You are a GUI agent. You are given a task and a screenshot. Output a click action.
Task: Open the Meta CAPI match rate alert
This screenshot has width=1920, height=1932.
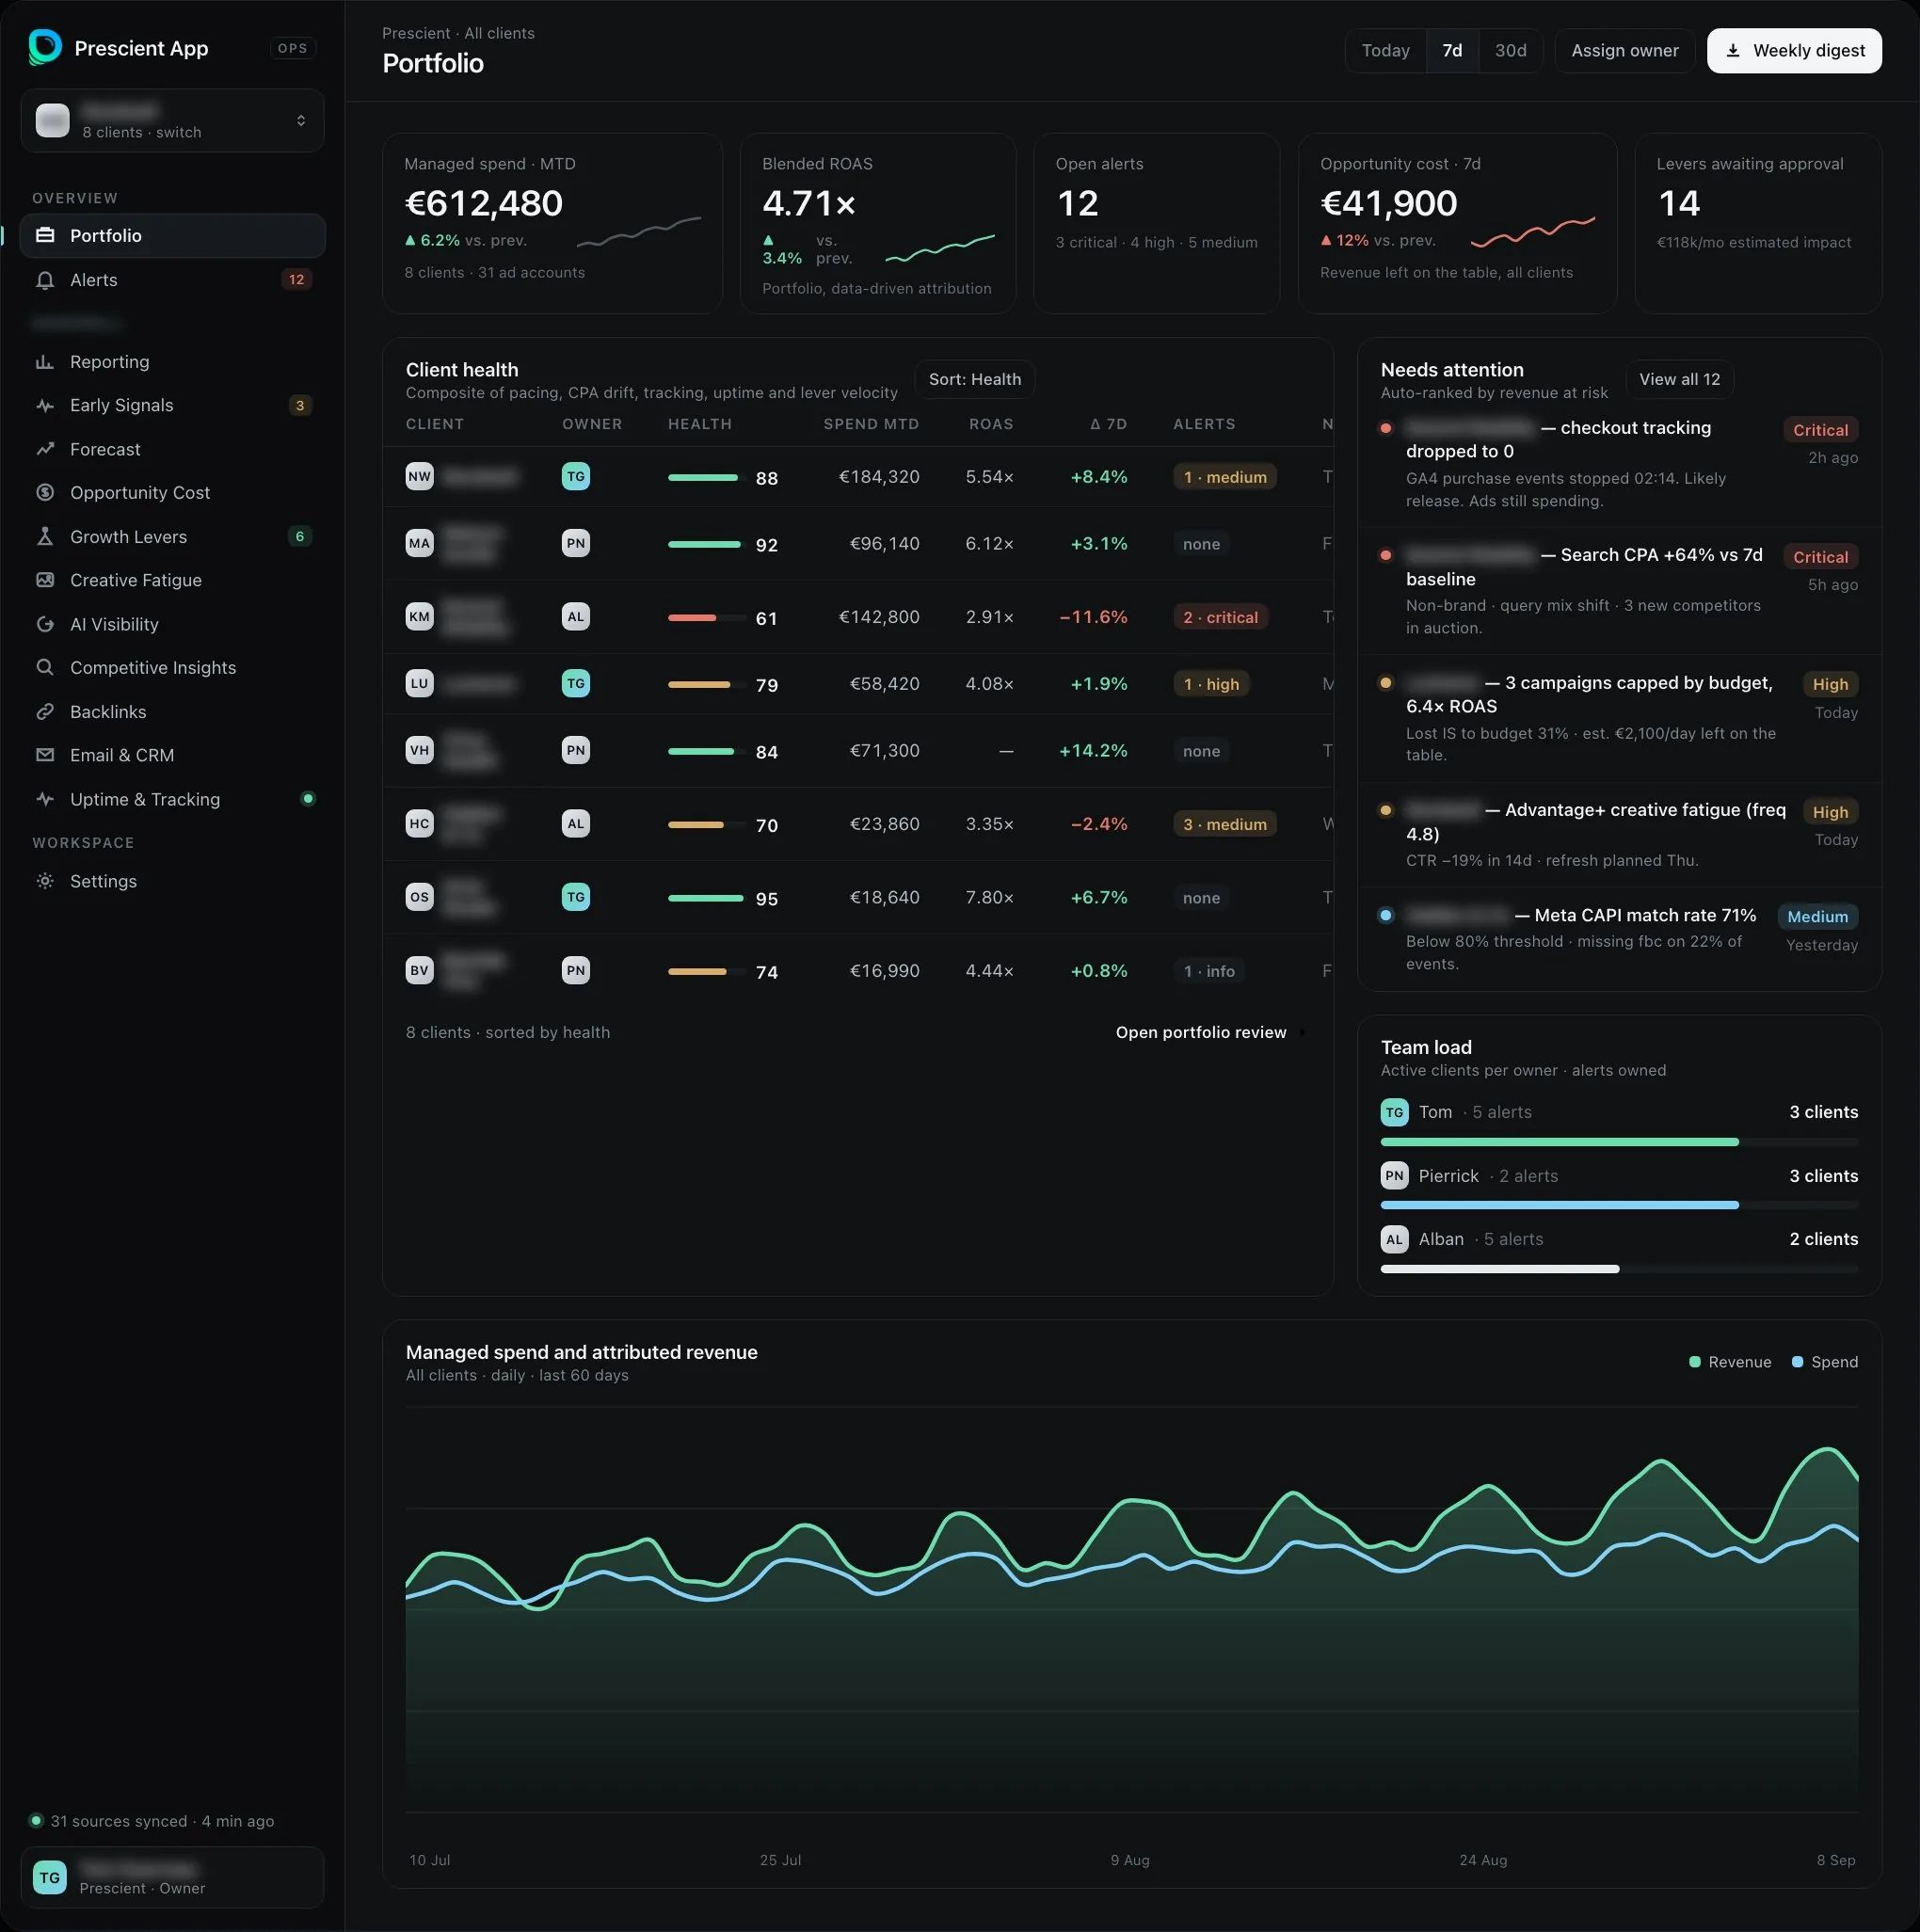point(1618,938)
